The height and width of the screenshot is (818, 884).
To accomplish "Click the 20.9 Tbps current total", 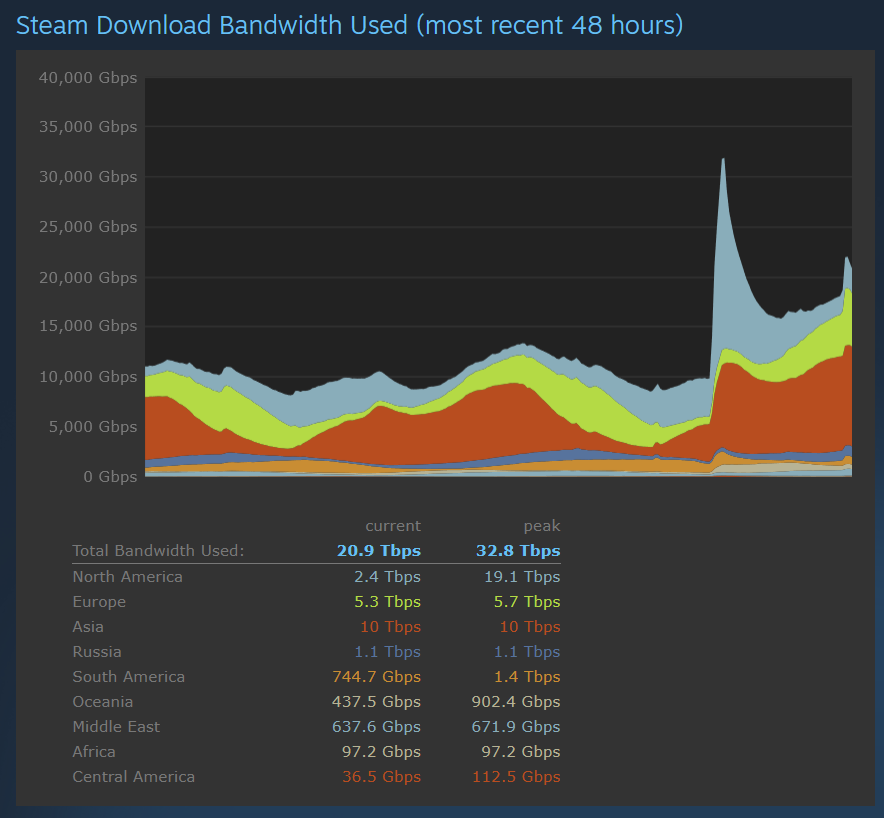I will point(379,551).
